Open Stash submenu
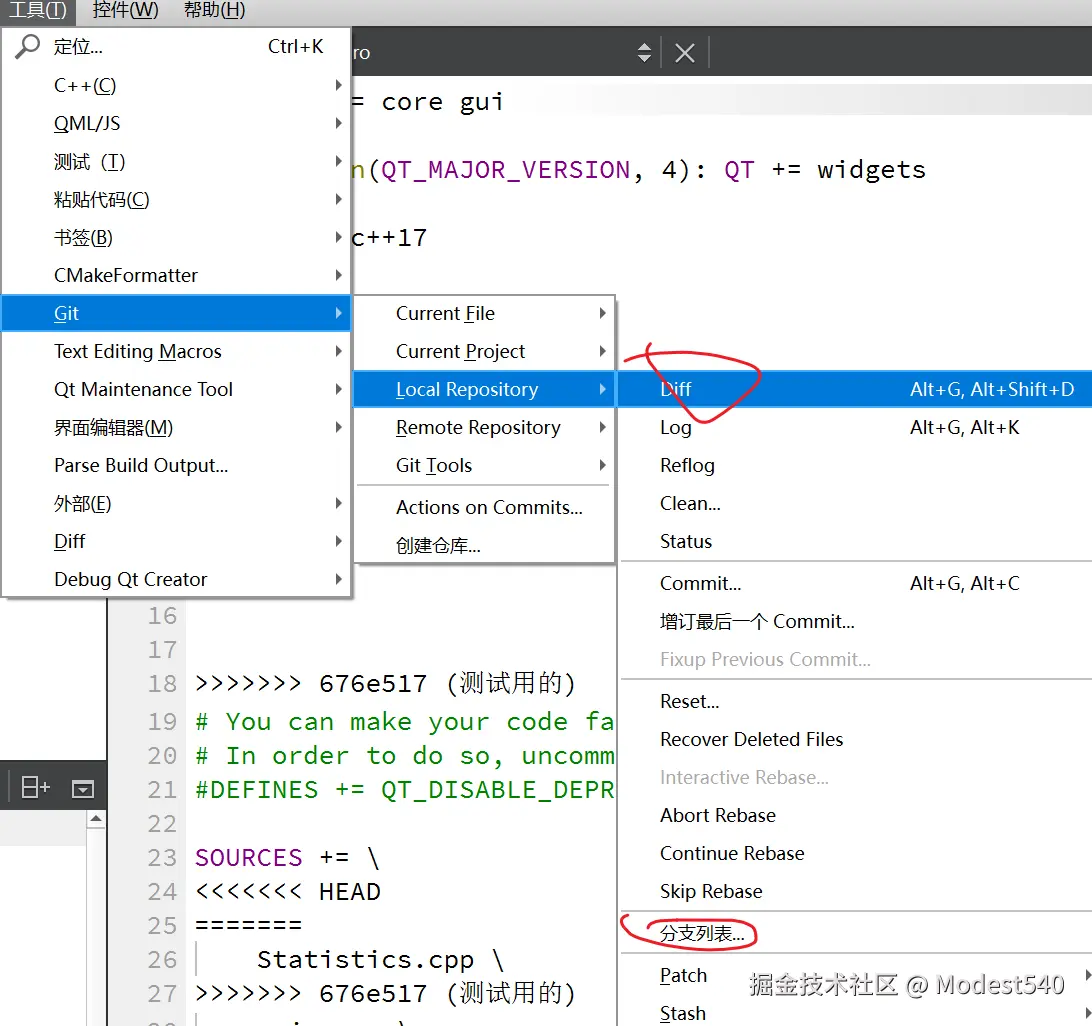The image size is (1092, 1026). pyautogui.click(x=855, y=1013)
